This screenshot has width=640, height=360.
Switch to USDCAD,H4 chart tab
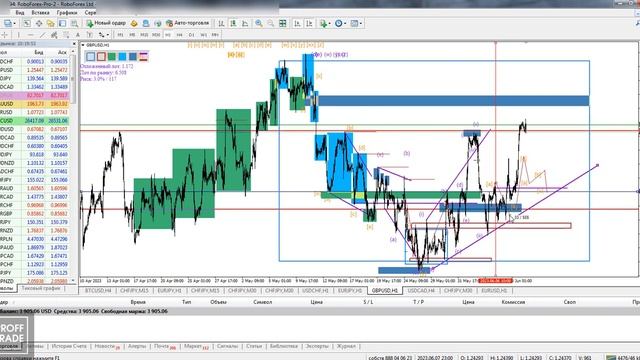tap(421, 291)
